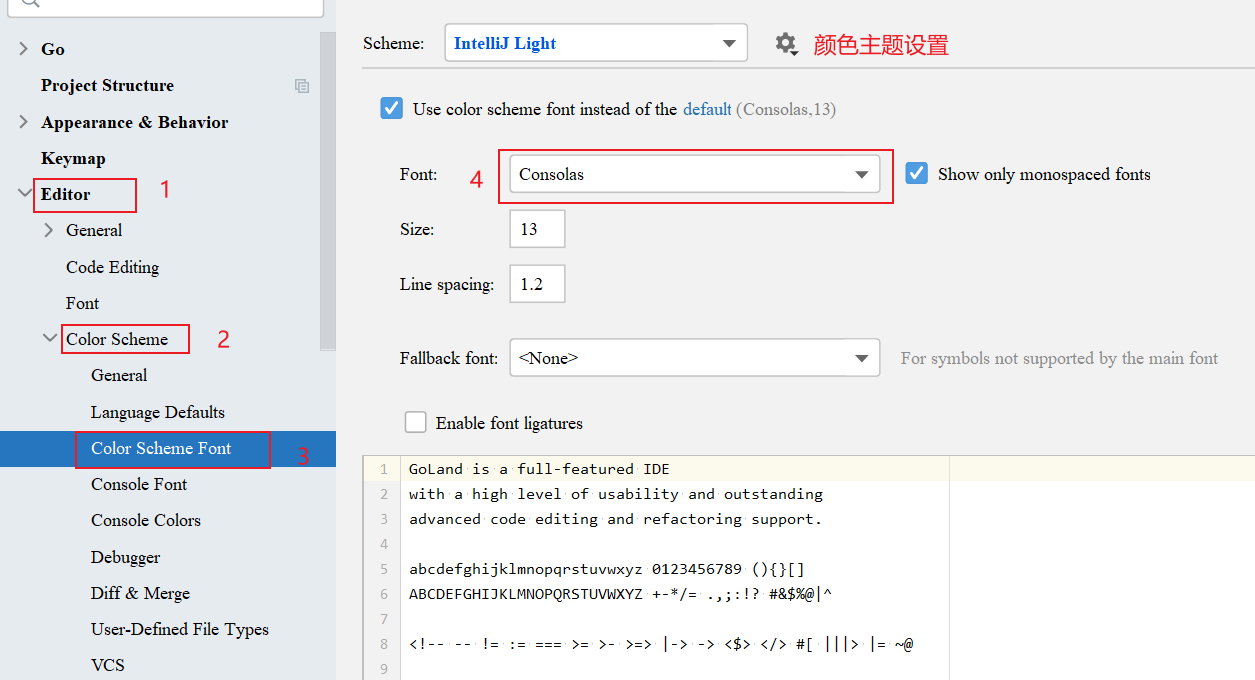
Task: Expand the General subsection under Editor
Action: coord(49,230)
